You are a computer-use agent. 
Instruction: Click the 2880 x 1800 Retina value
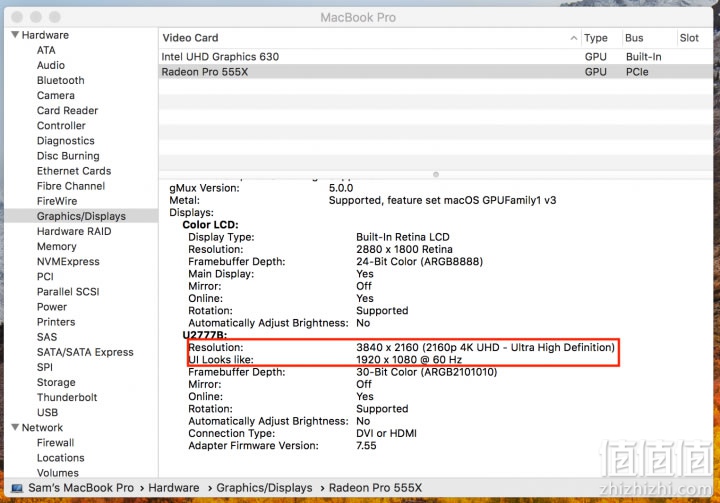pos(404,249)
